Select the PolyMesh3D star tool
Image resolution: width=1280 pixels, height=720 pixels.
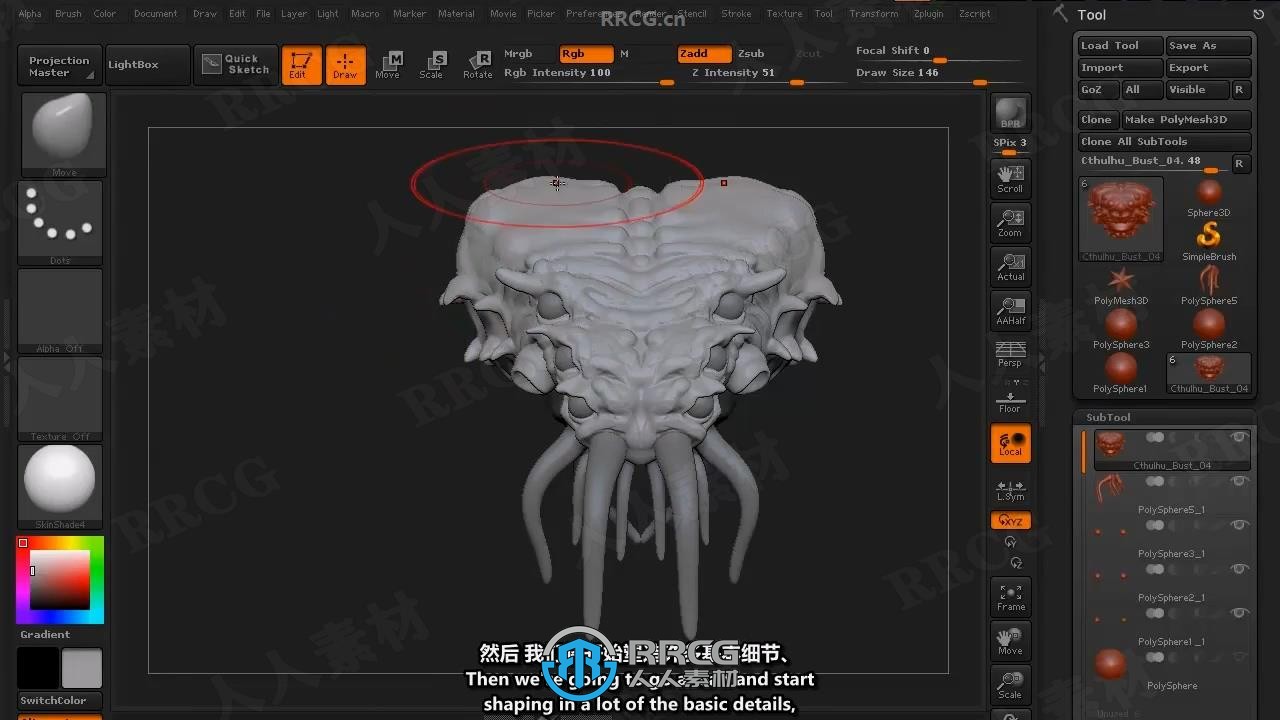click(x=1121, y=286)
